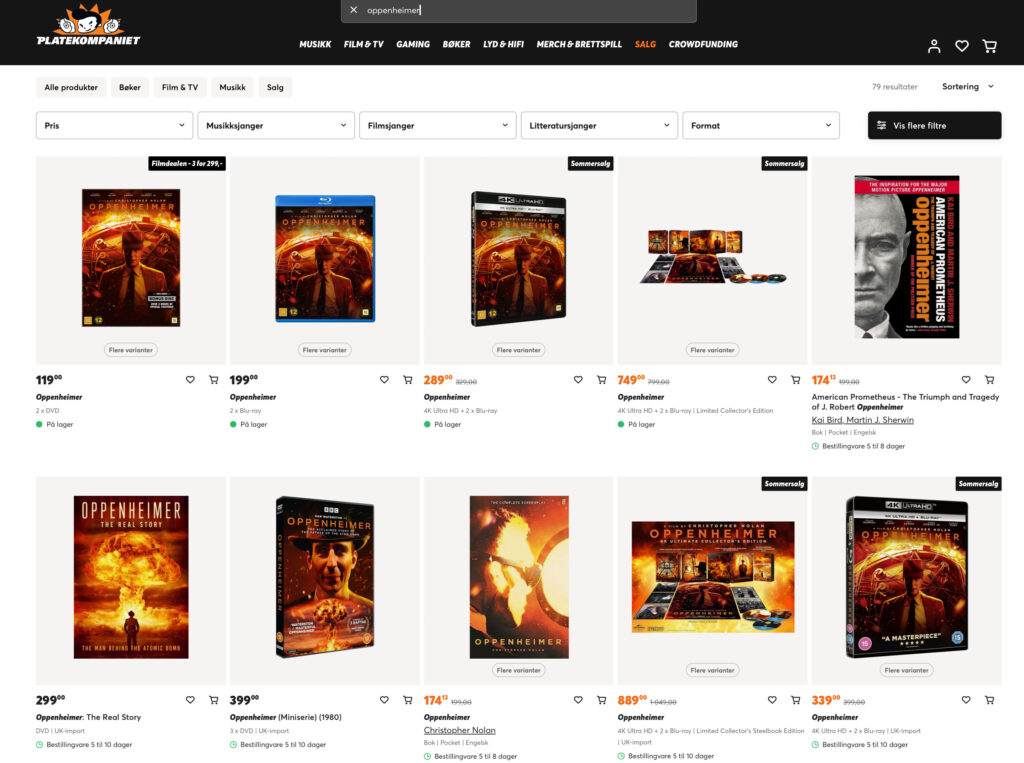Open American Prometheus product title
The width and height of the screenshot is (1024, 763).
pyautogui.click(x=905, y=402)
